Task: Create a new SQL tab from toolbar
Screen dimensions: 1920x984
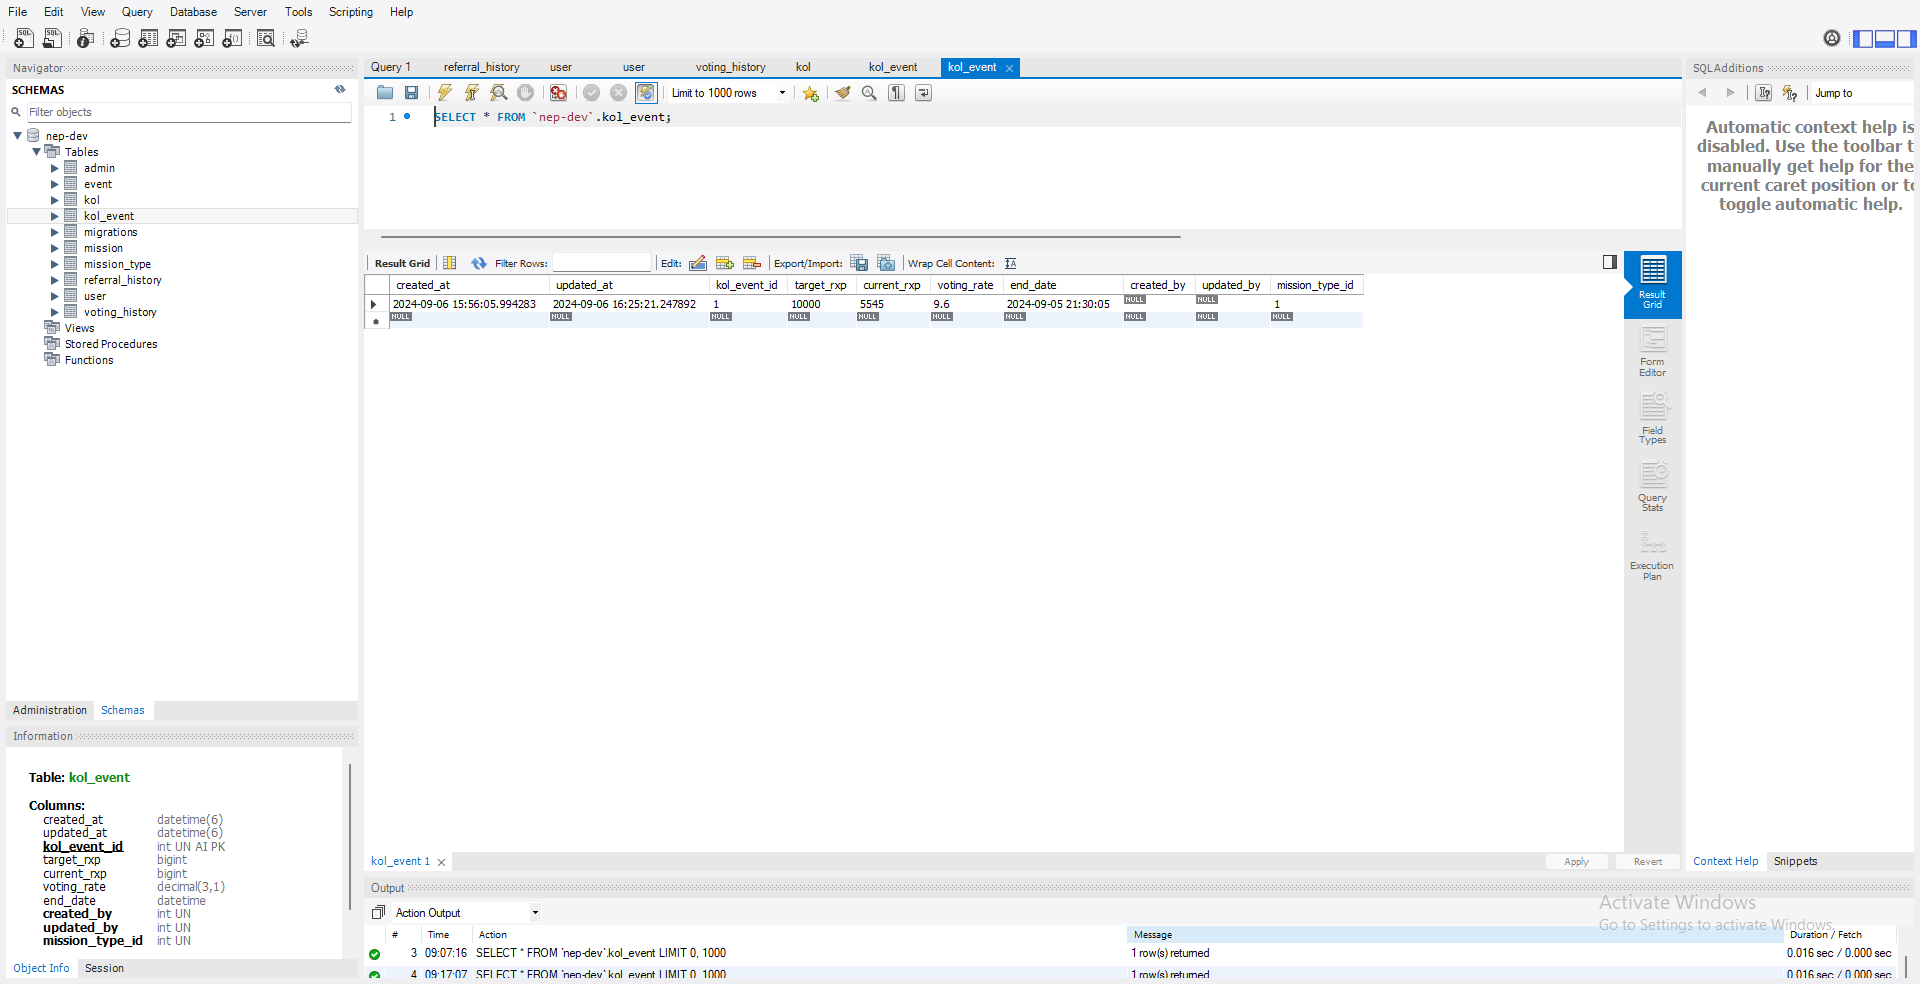Action: tap(24, 38)
